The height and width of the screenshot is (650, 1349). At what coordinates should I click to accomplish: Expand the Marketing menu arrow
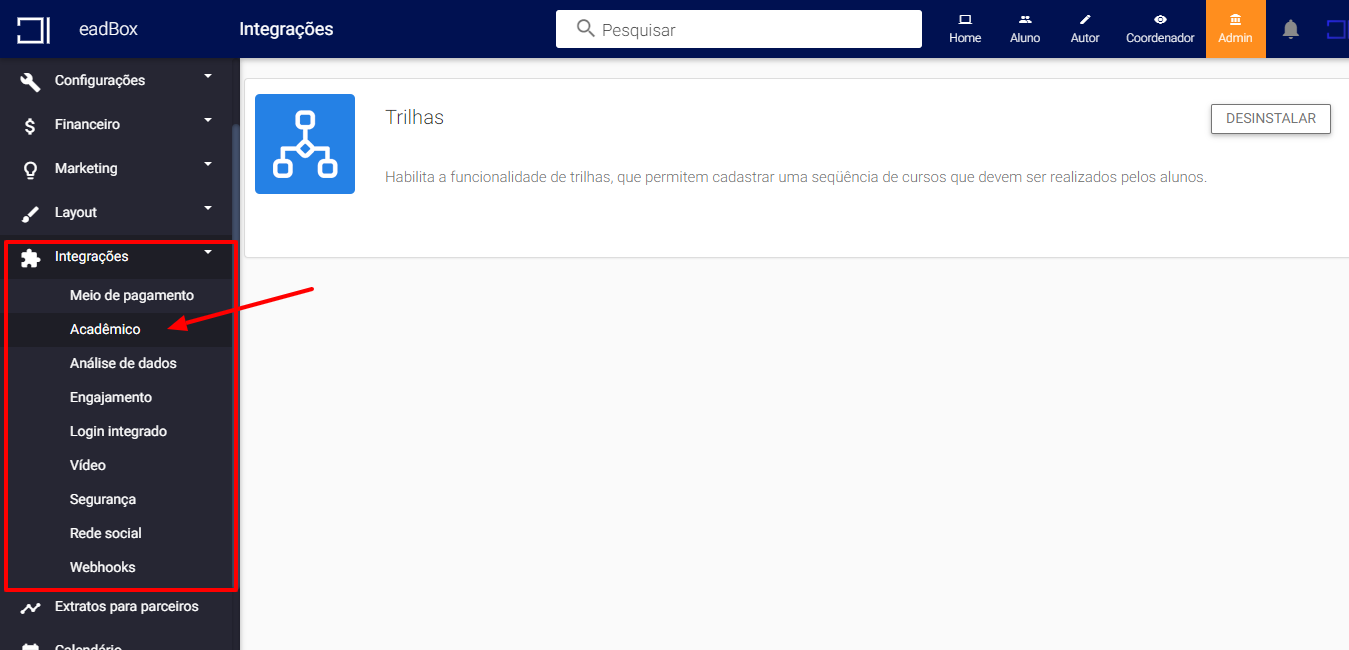pyautogui.click(x=208, y=164)
